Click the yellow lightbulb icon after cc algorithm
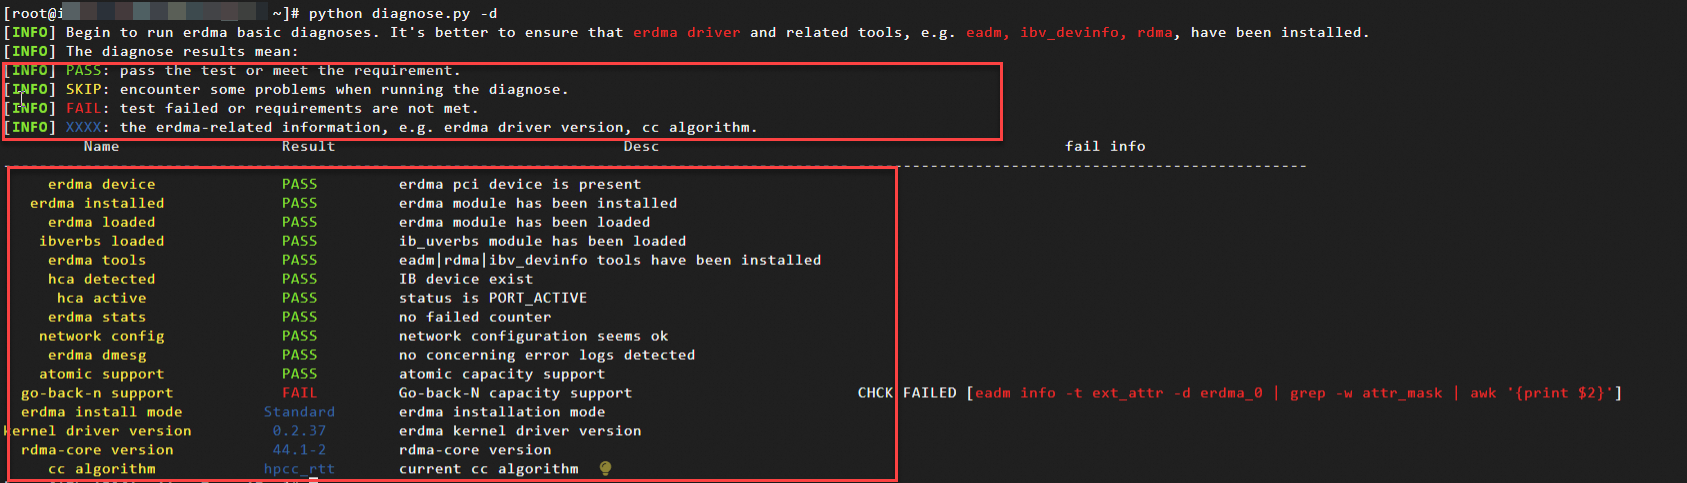 pos(605,468)
